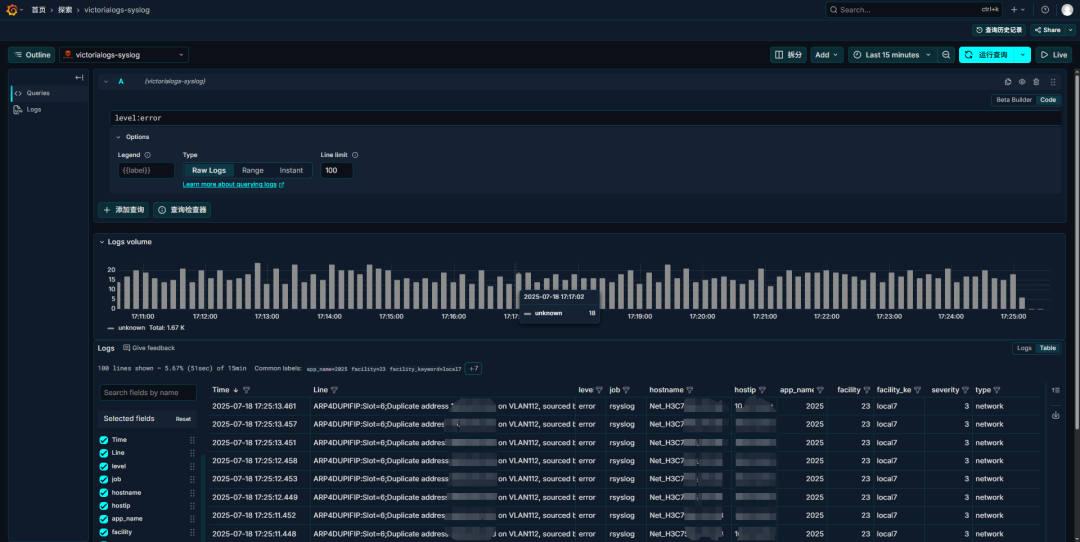The width and height of the screenshot is (1080, 542).
Task: Grab the query A drag handle
Action: 1052,81
